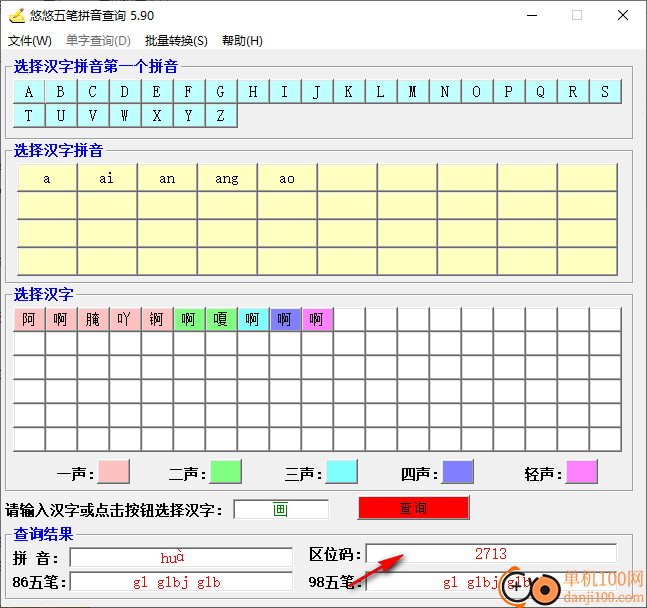Image resolution: width=647 pixels, height=608 pixels.
Task: Open the 帮助(H) menu
Action: click(x=242, y=40)
